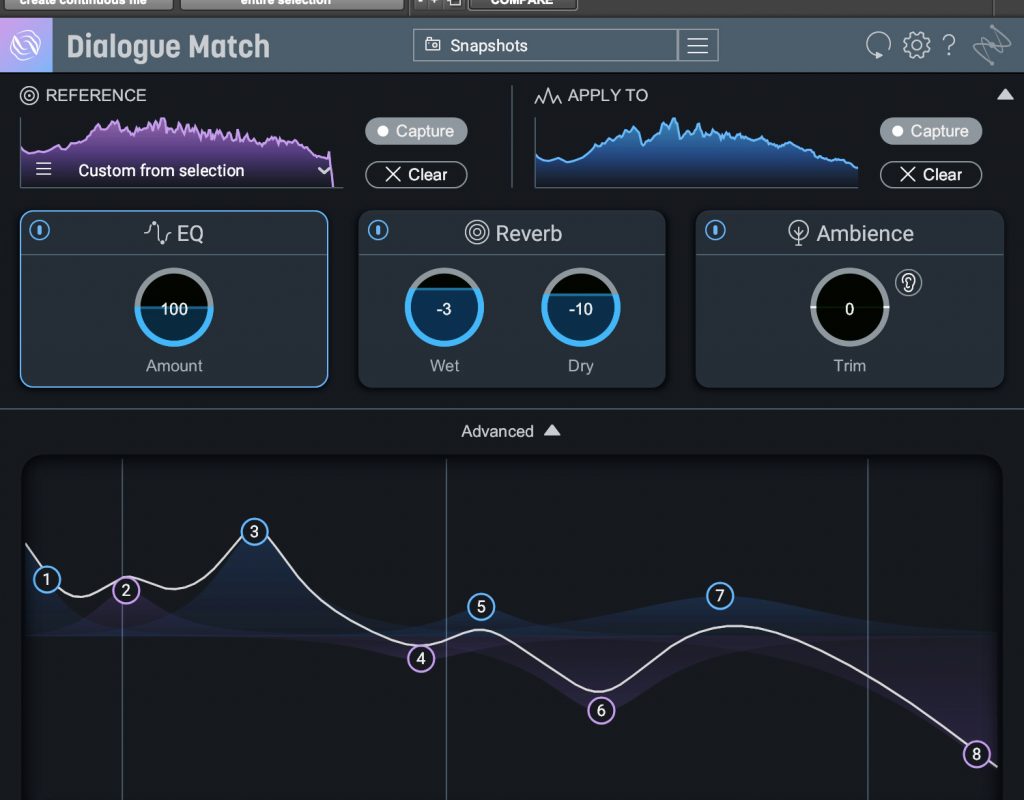Toggle the Ambience module power
The width and height of the screenshot is (1024, 800).
point(715,231)
